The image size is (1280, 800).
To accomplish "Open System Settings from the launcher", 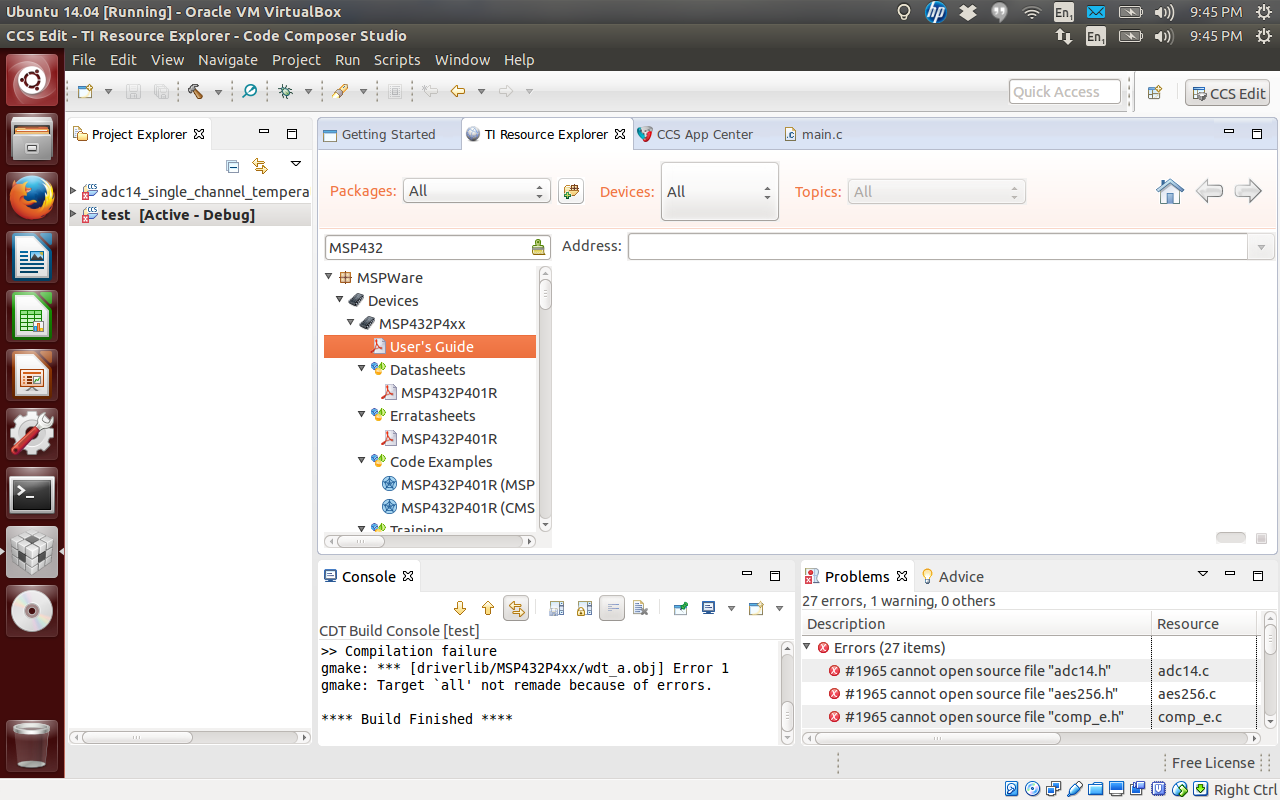I will point(32,434).
